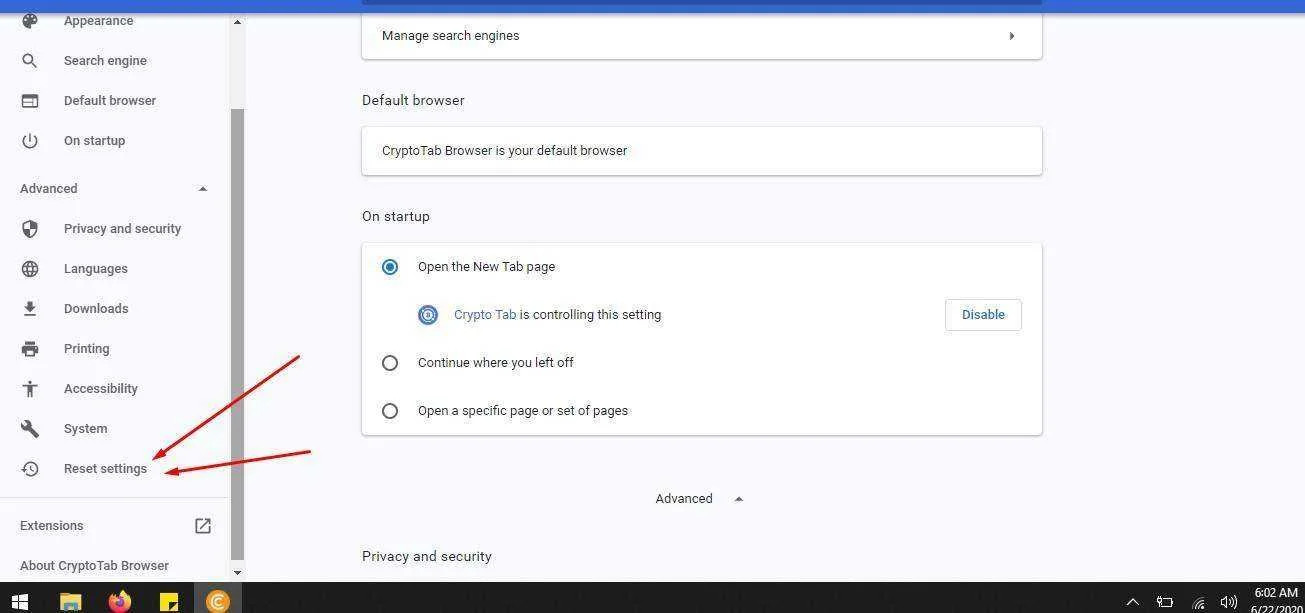Launch Firefox from the taskbar

point(120,601)
